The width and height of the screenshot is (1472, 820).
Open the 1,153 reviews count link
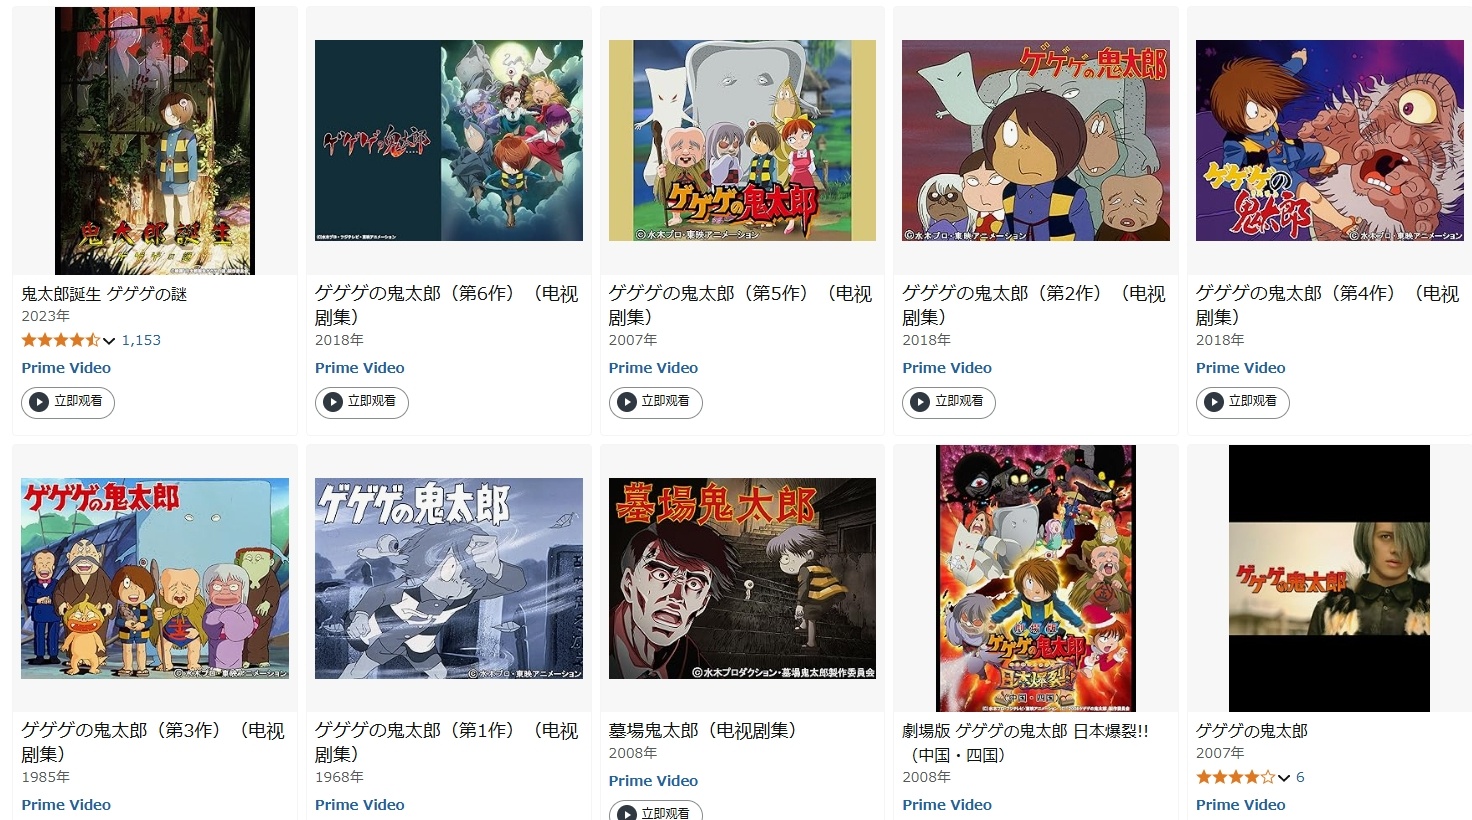click(141, 340)
